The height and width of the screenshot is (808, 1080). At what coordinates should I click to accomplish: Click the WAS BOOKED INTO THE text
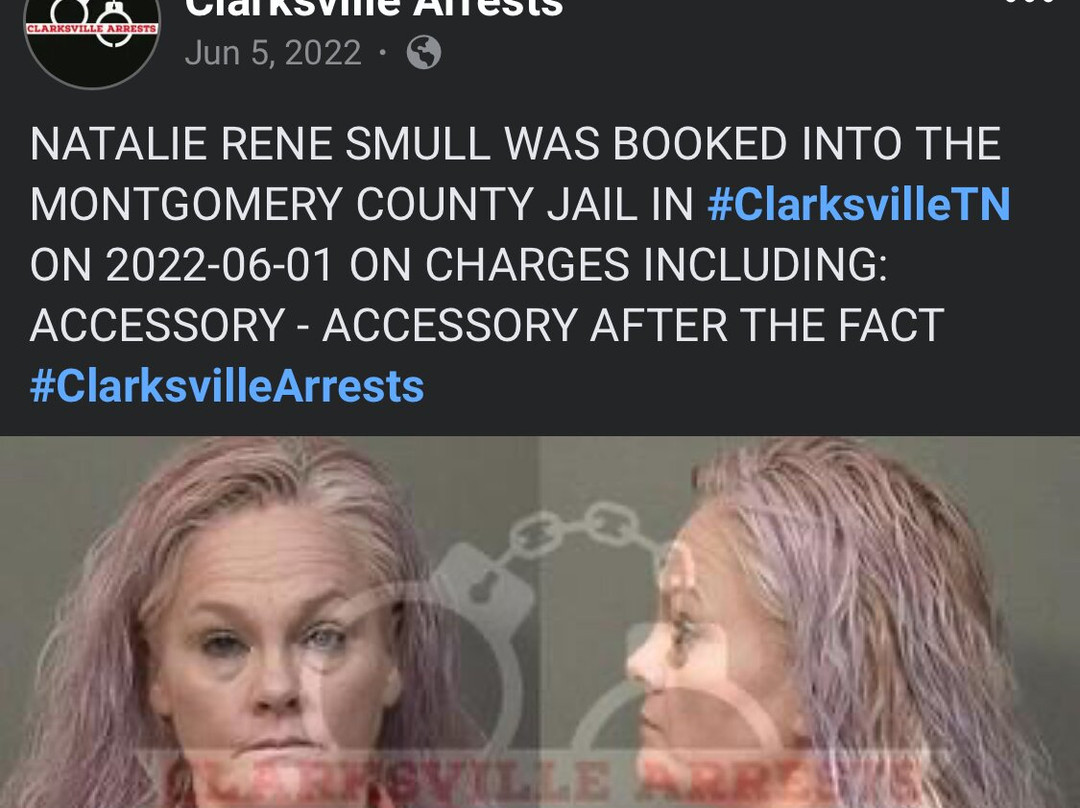click(752, 144)
